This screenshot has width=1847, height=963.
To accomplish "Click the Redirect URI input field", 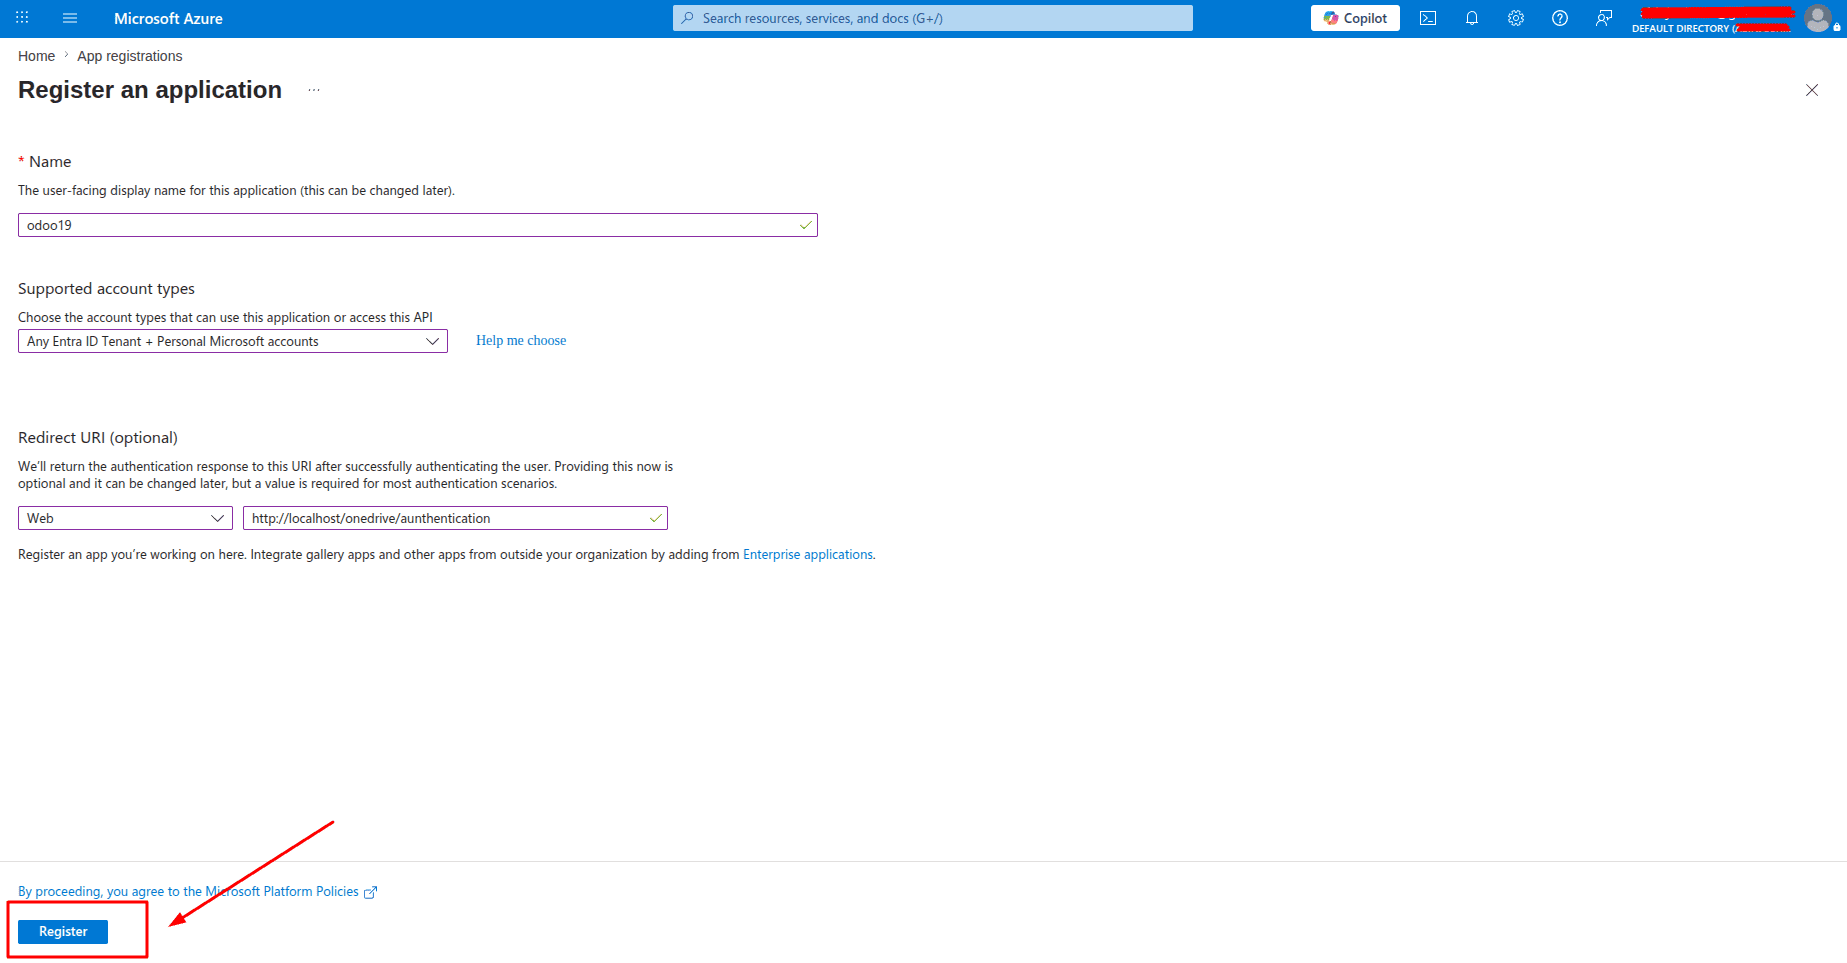I will [455, 518].
